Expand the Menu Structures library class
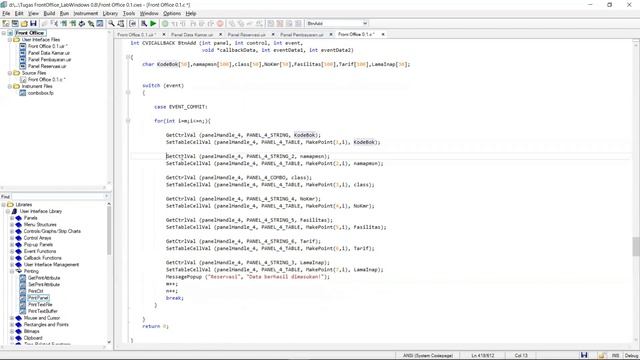Viewport: 640px width, 360px height. click(x=12, y=224)
